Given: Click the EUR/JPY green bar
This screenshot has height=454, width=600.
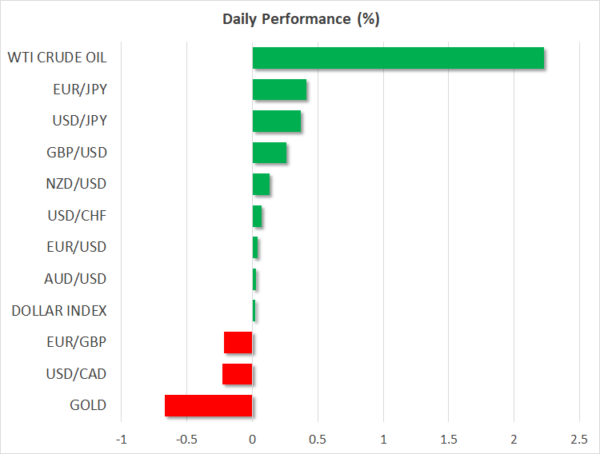Looking at the screenshot, I should tap(279, 91).
